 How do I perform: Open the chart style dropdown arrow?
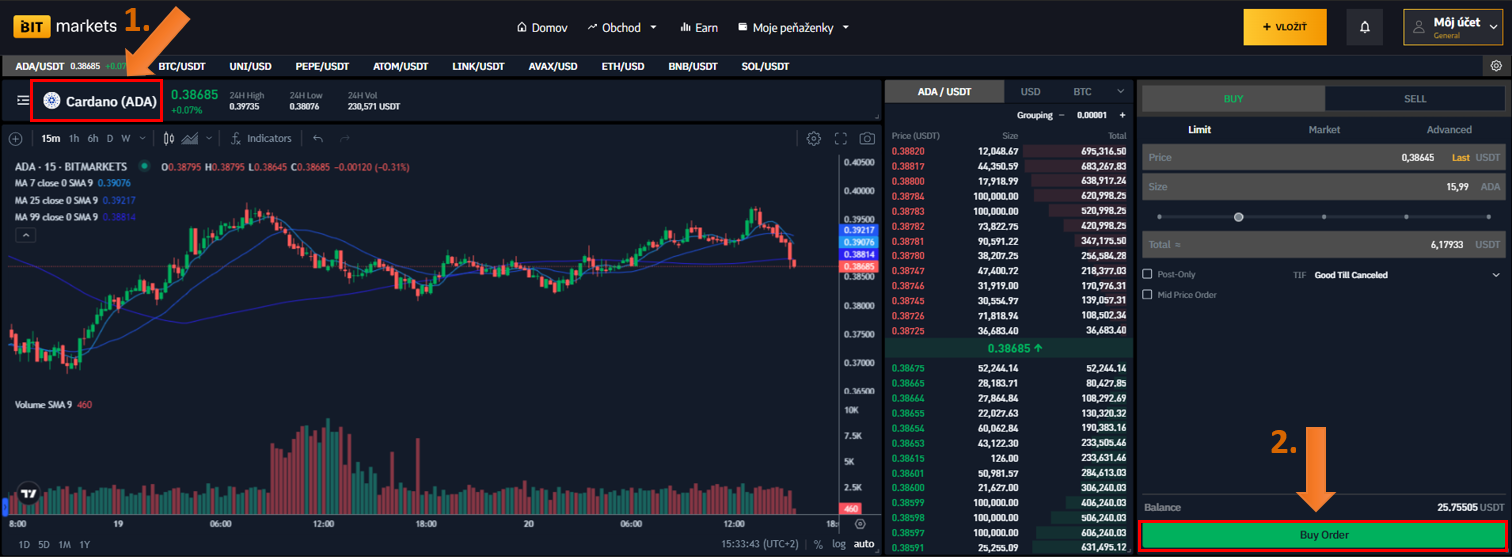pos(208,138)
